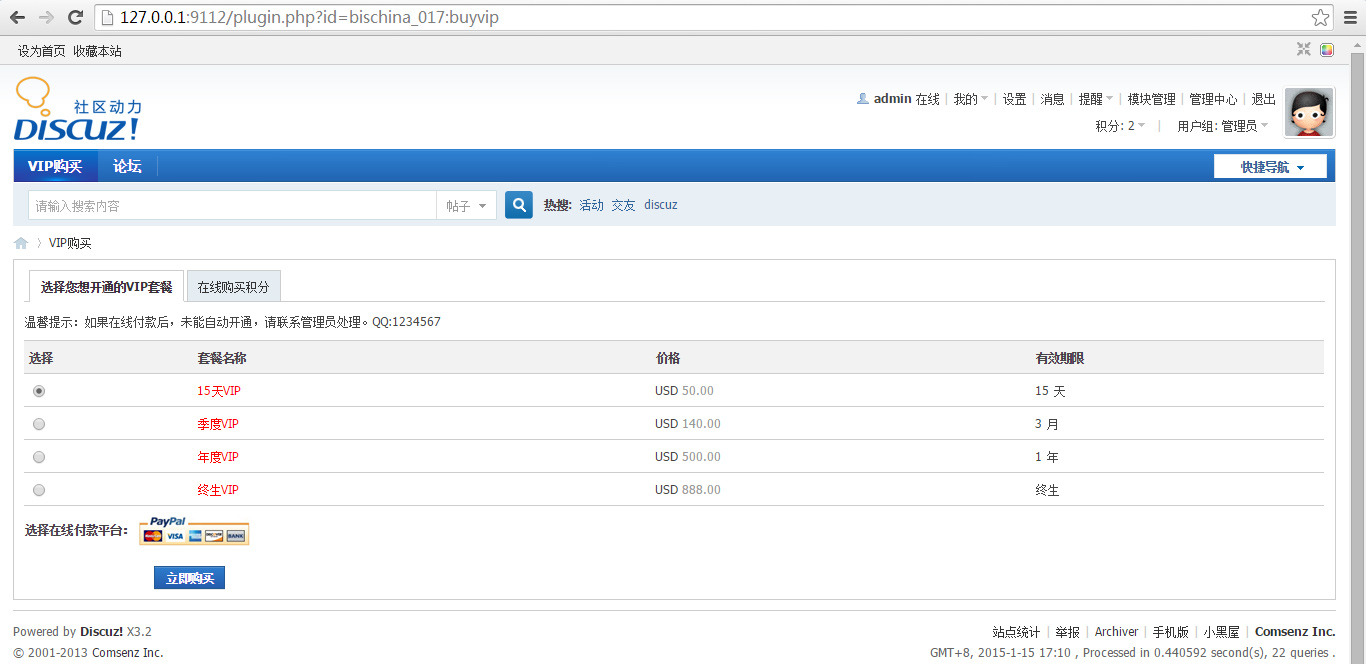This screenshot has width=1366, height=664.
Task: Switch to 在线购买积分 tab
Action: 233,287
